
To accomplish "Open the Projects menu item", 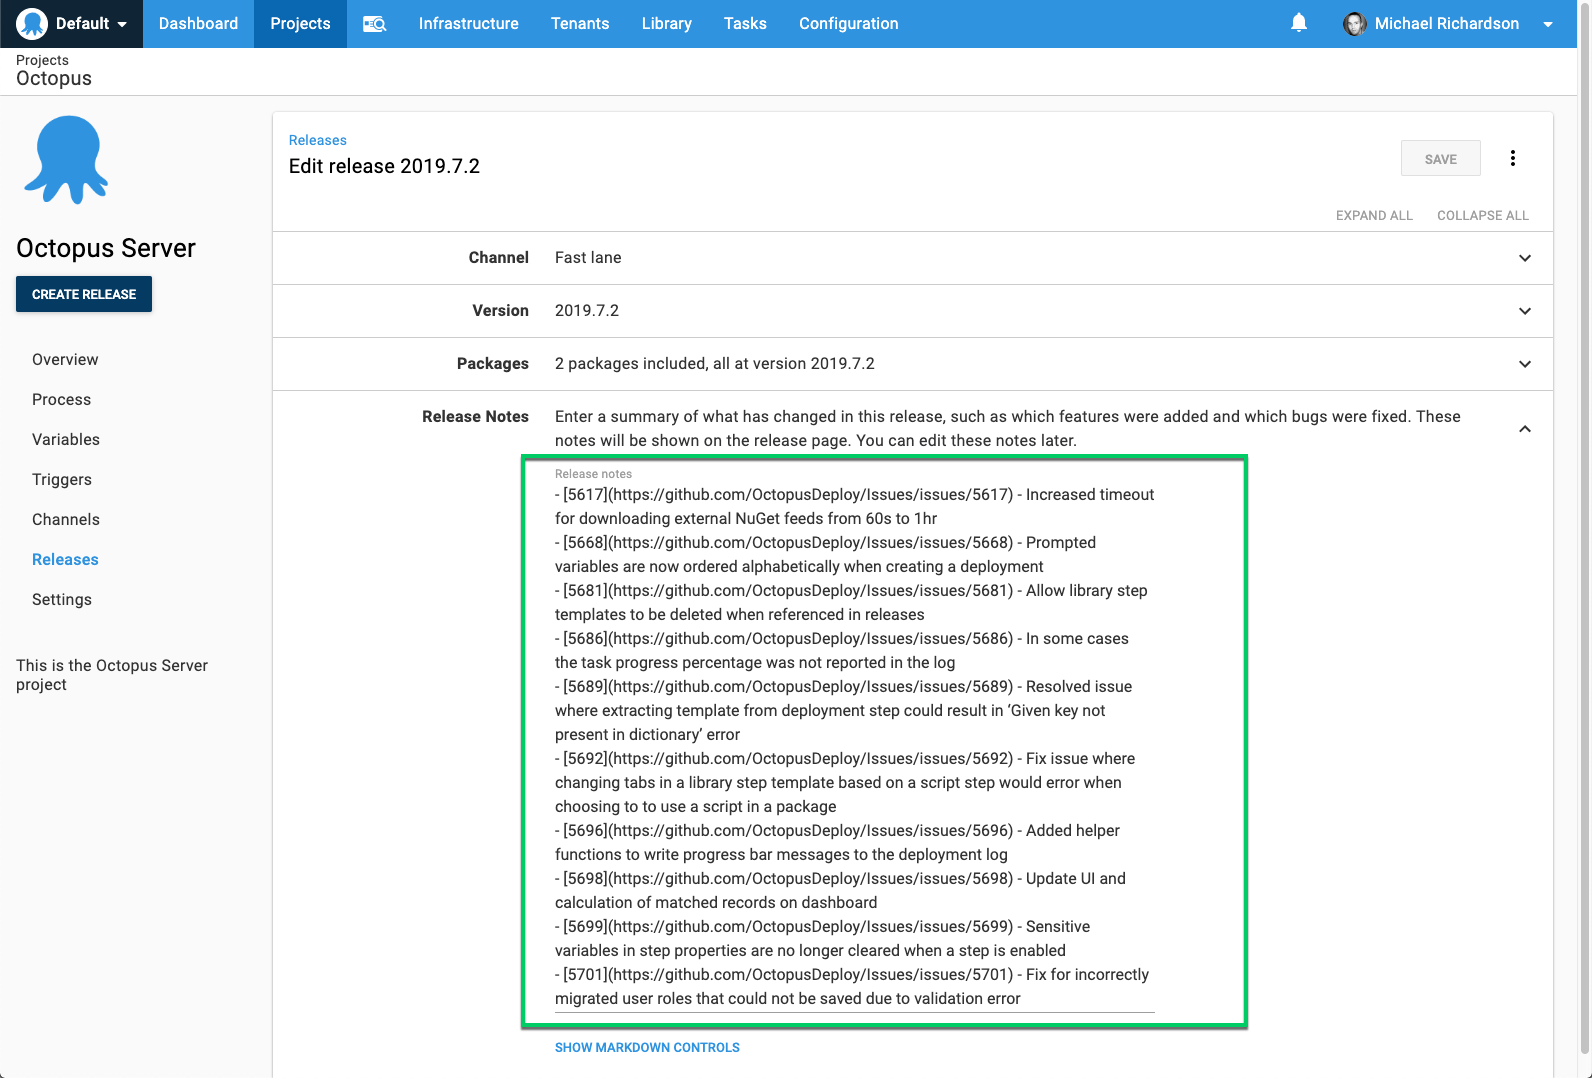I will 300,24.
